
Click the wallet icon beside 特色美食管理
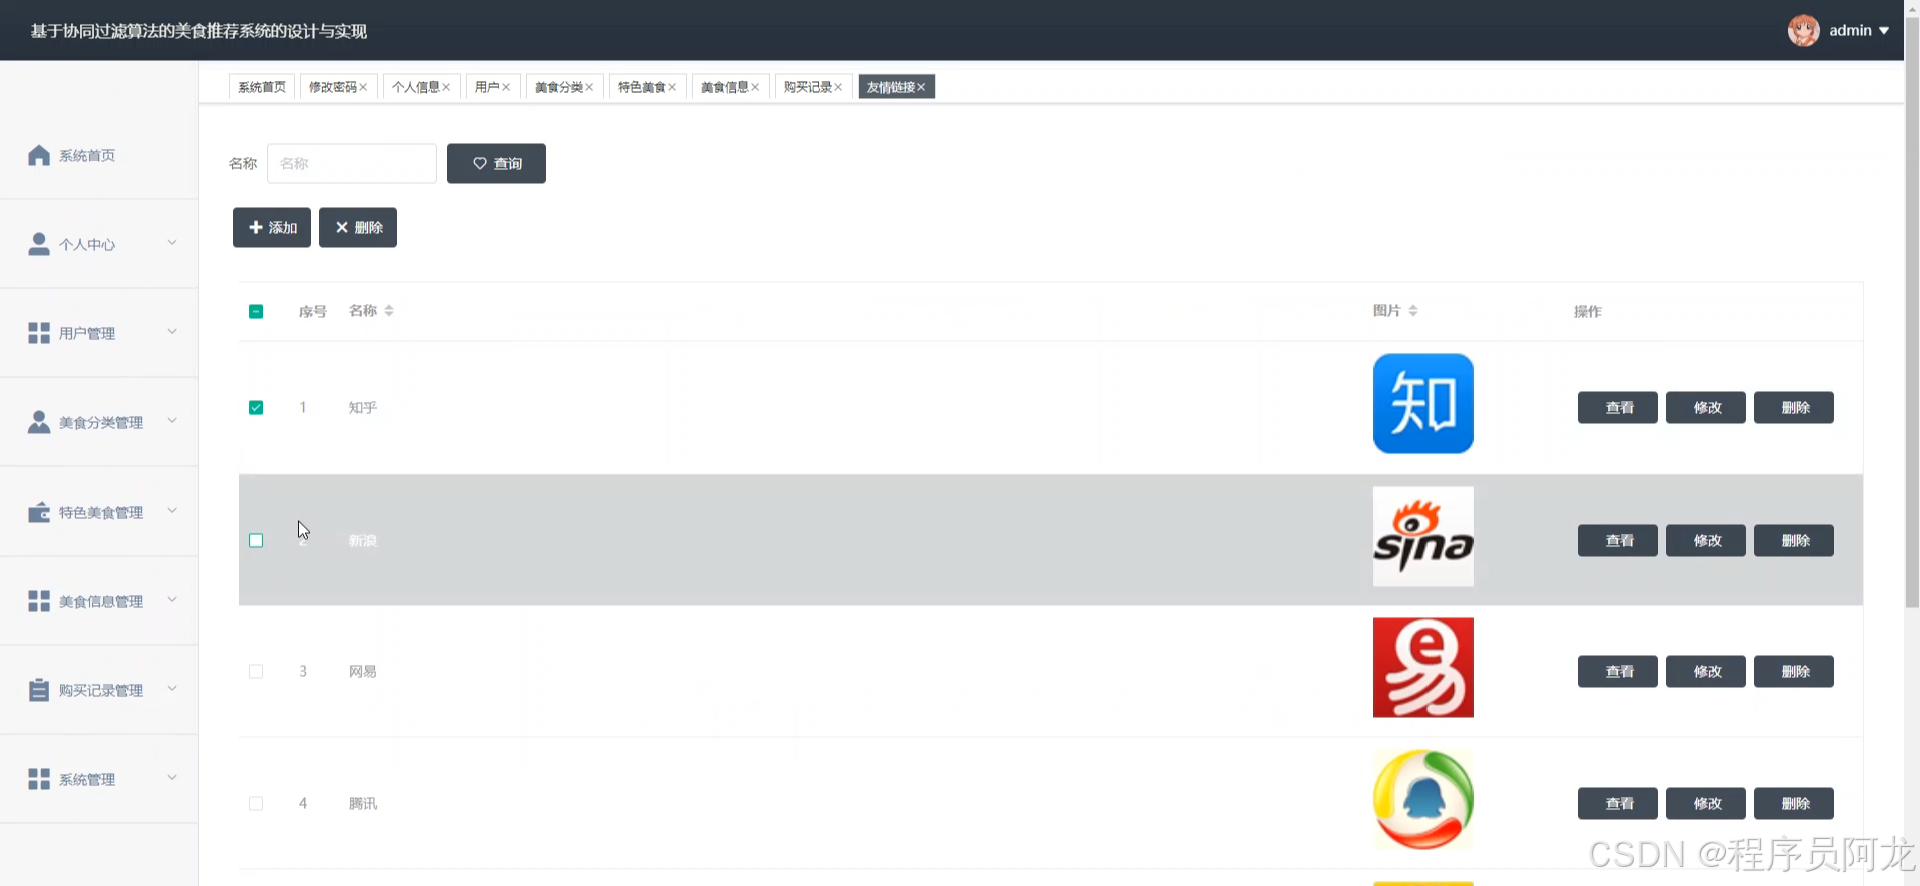click(39, 512)
